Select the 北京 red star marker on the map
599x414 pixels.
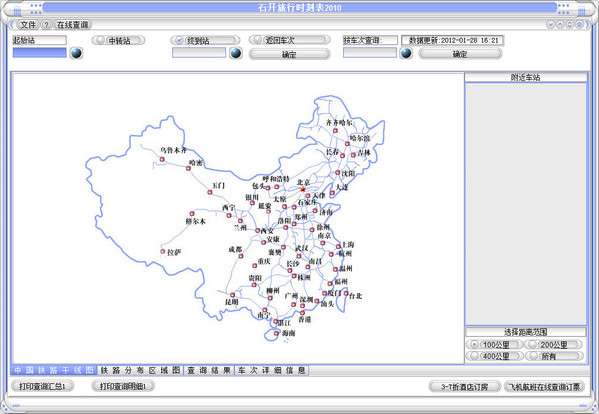303,189
